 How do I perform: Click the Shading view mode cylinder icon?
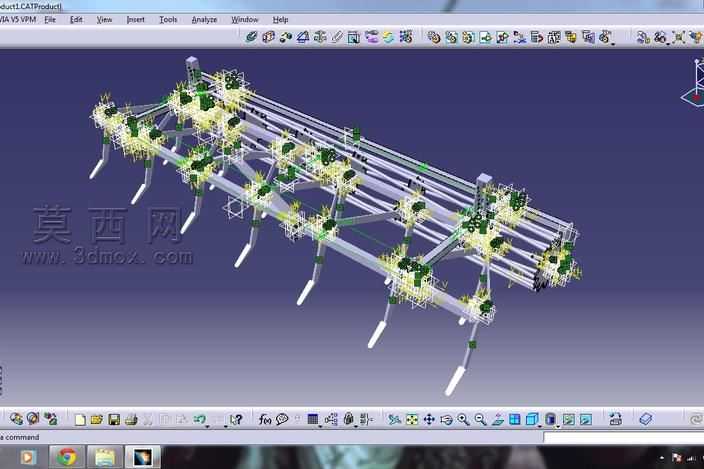click(550, 420)
